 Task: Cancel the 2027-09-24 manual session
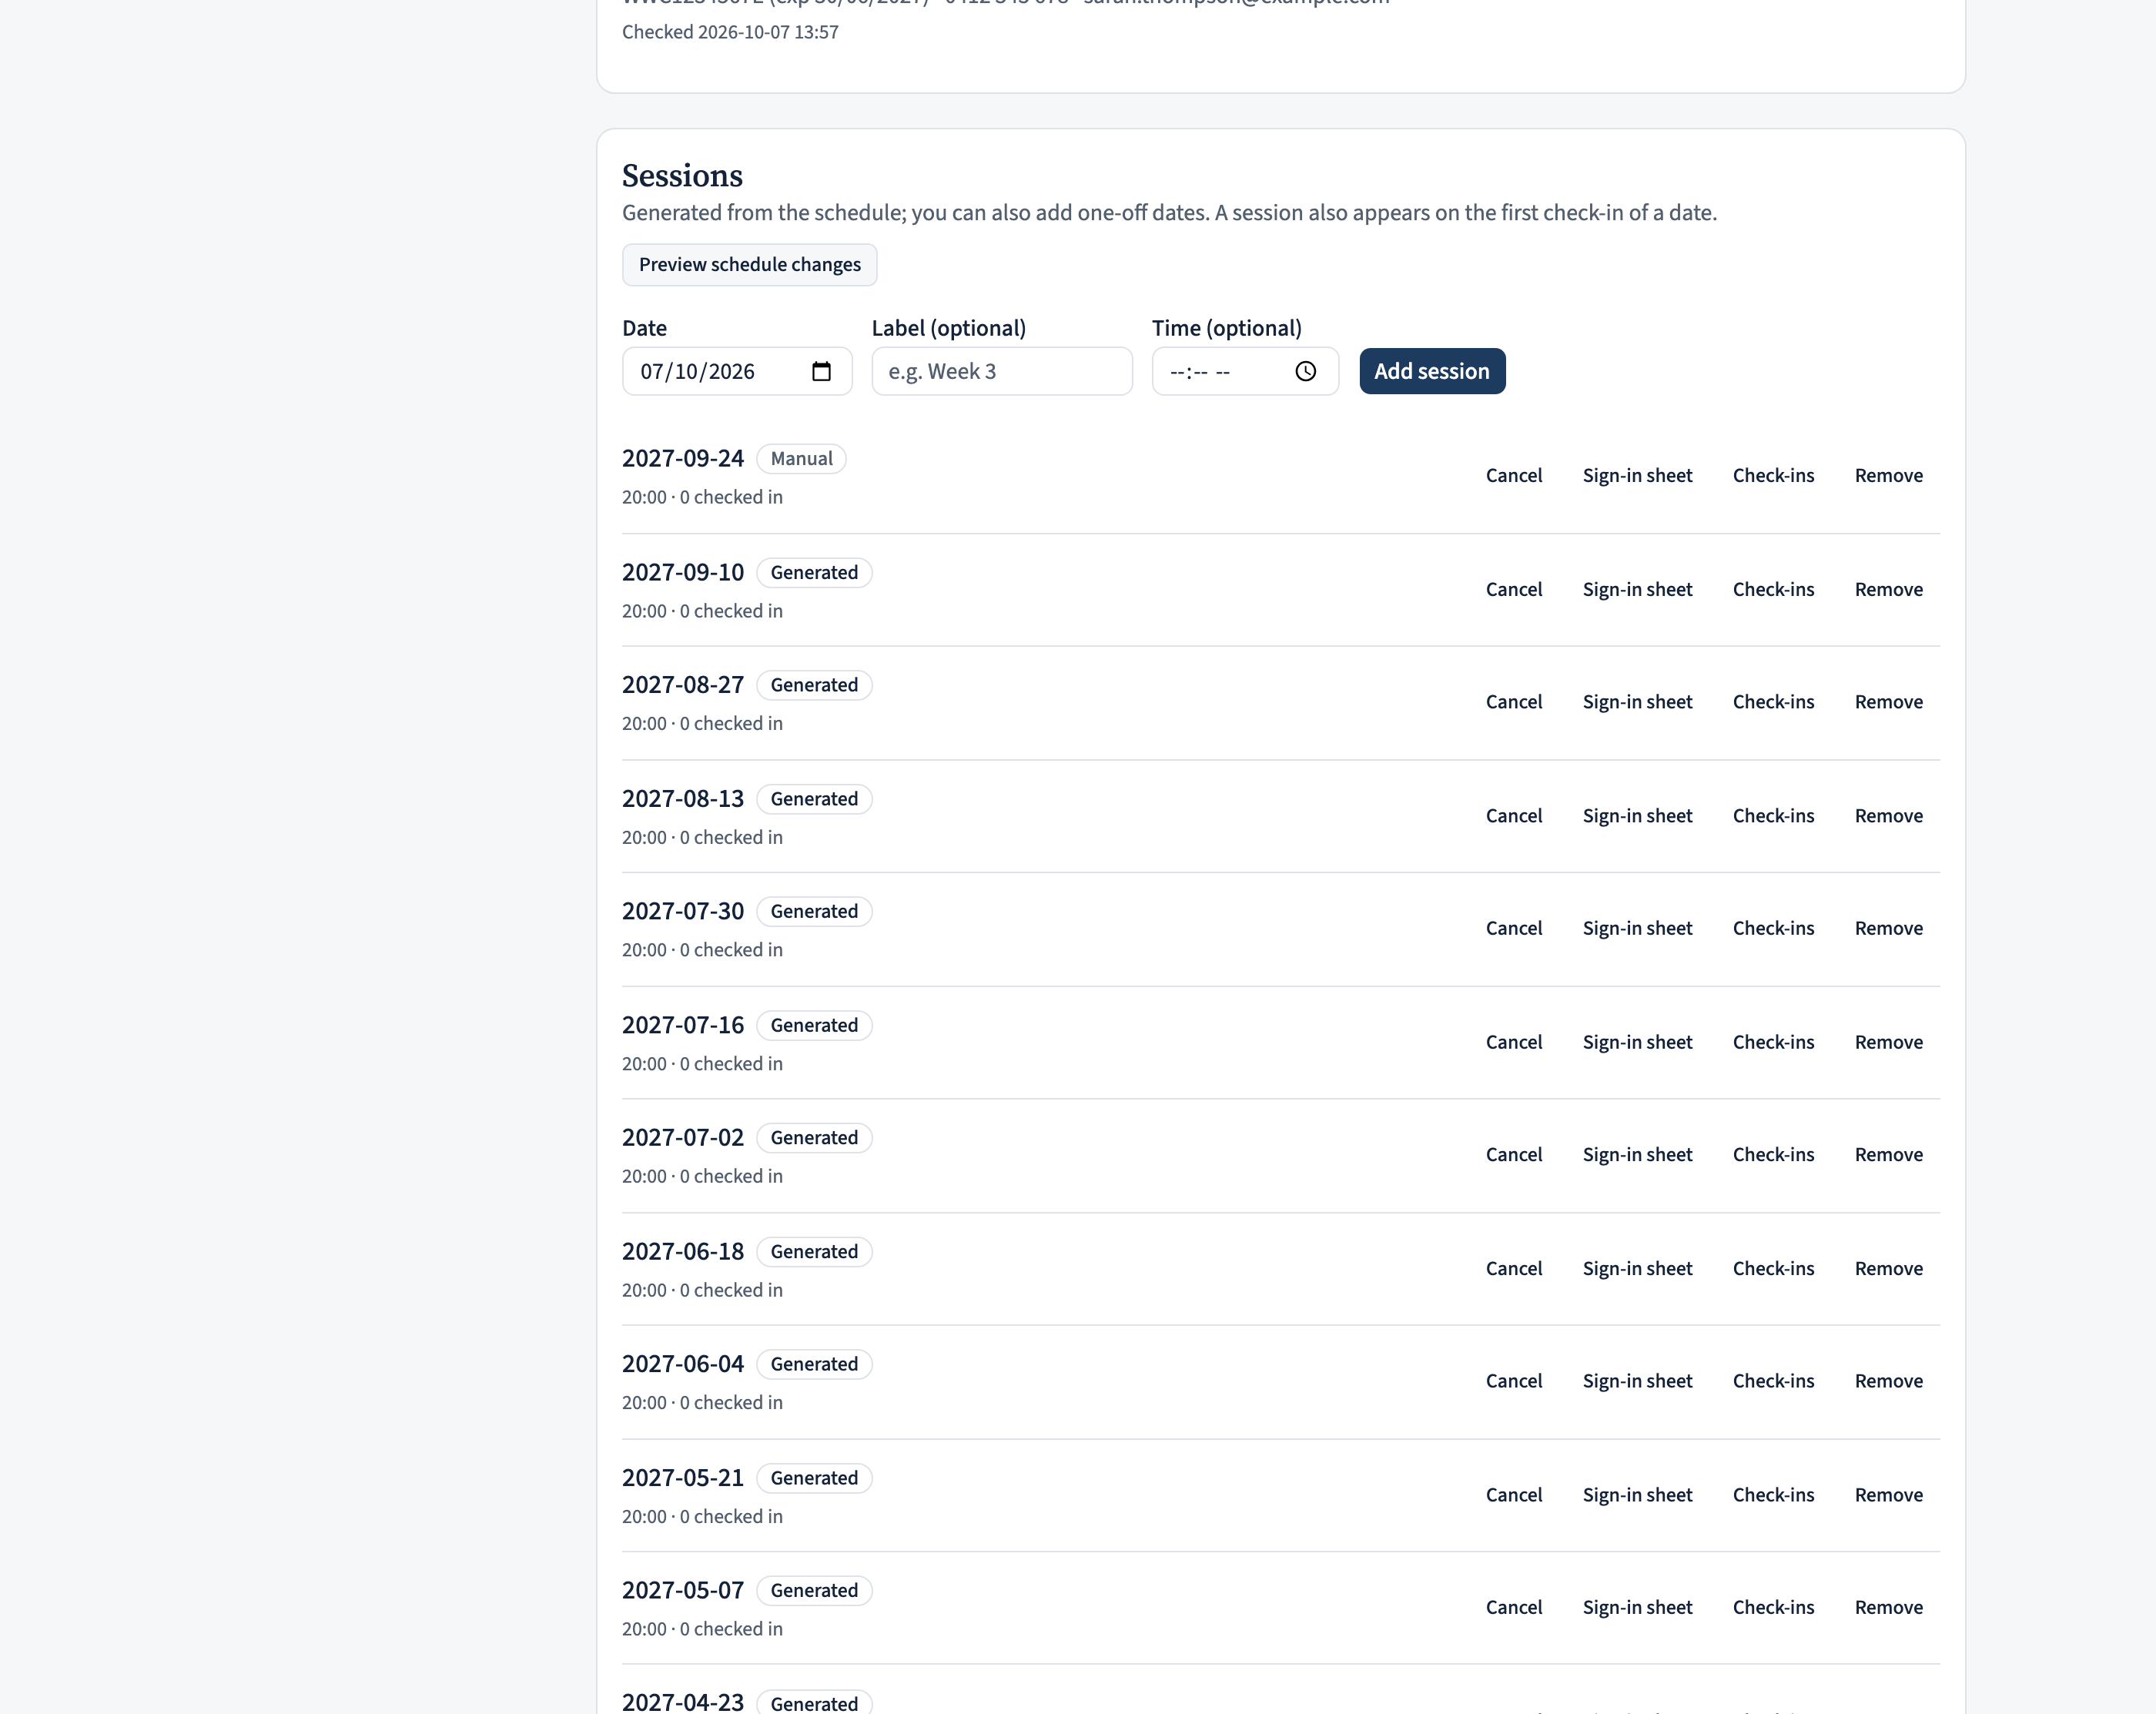point(1514,475)
